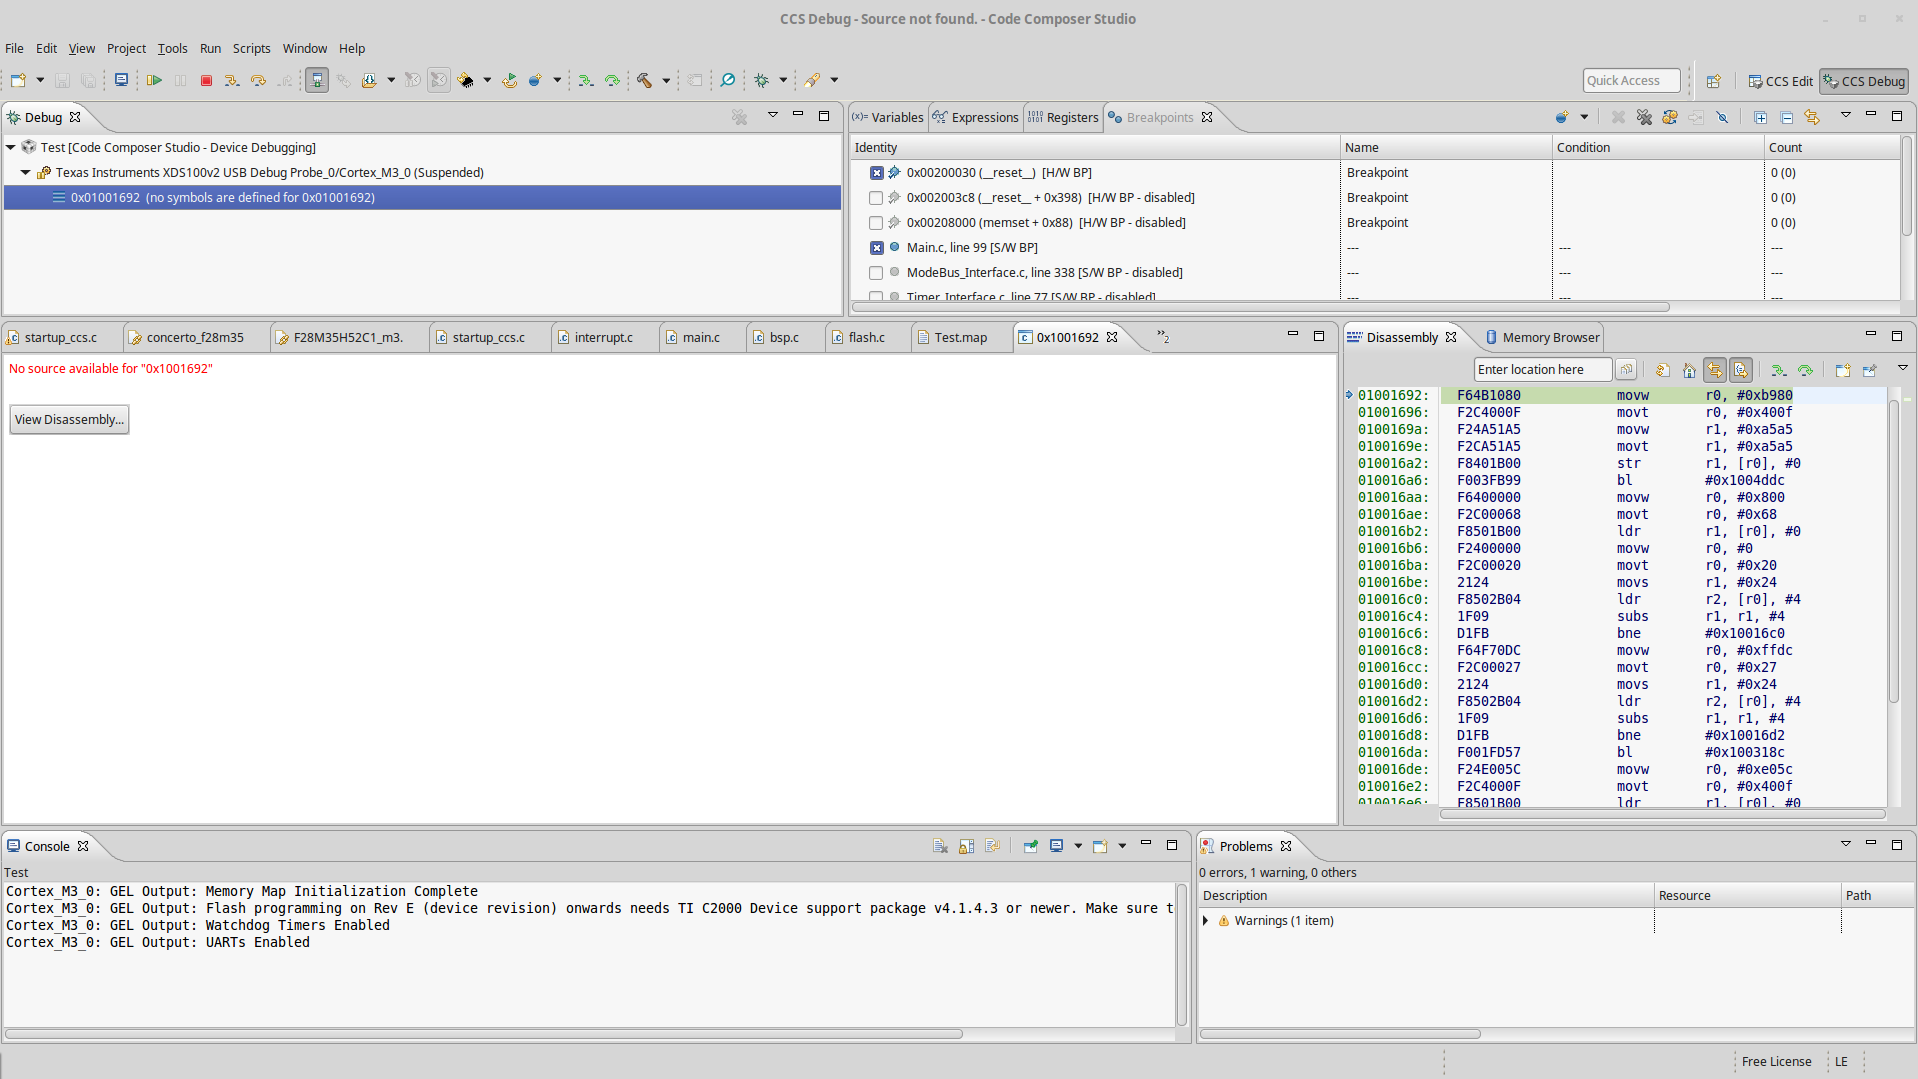Click the Collapse All icon in Breakpoints panel
This screenshot has height=1079, width=1918.
tap(1787, 117)
